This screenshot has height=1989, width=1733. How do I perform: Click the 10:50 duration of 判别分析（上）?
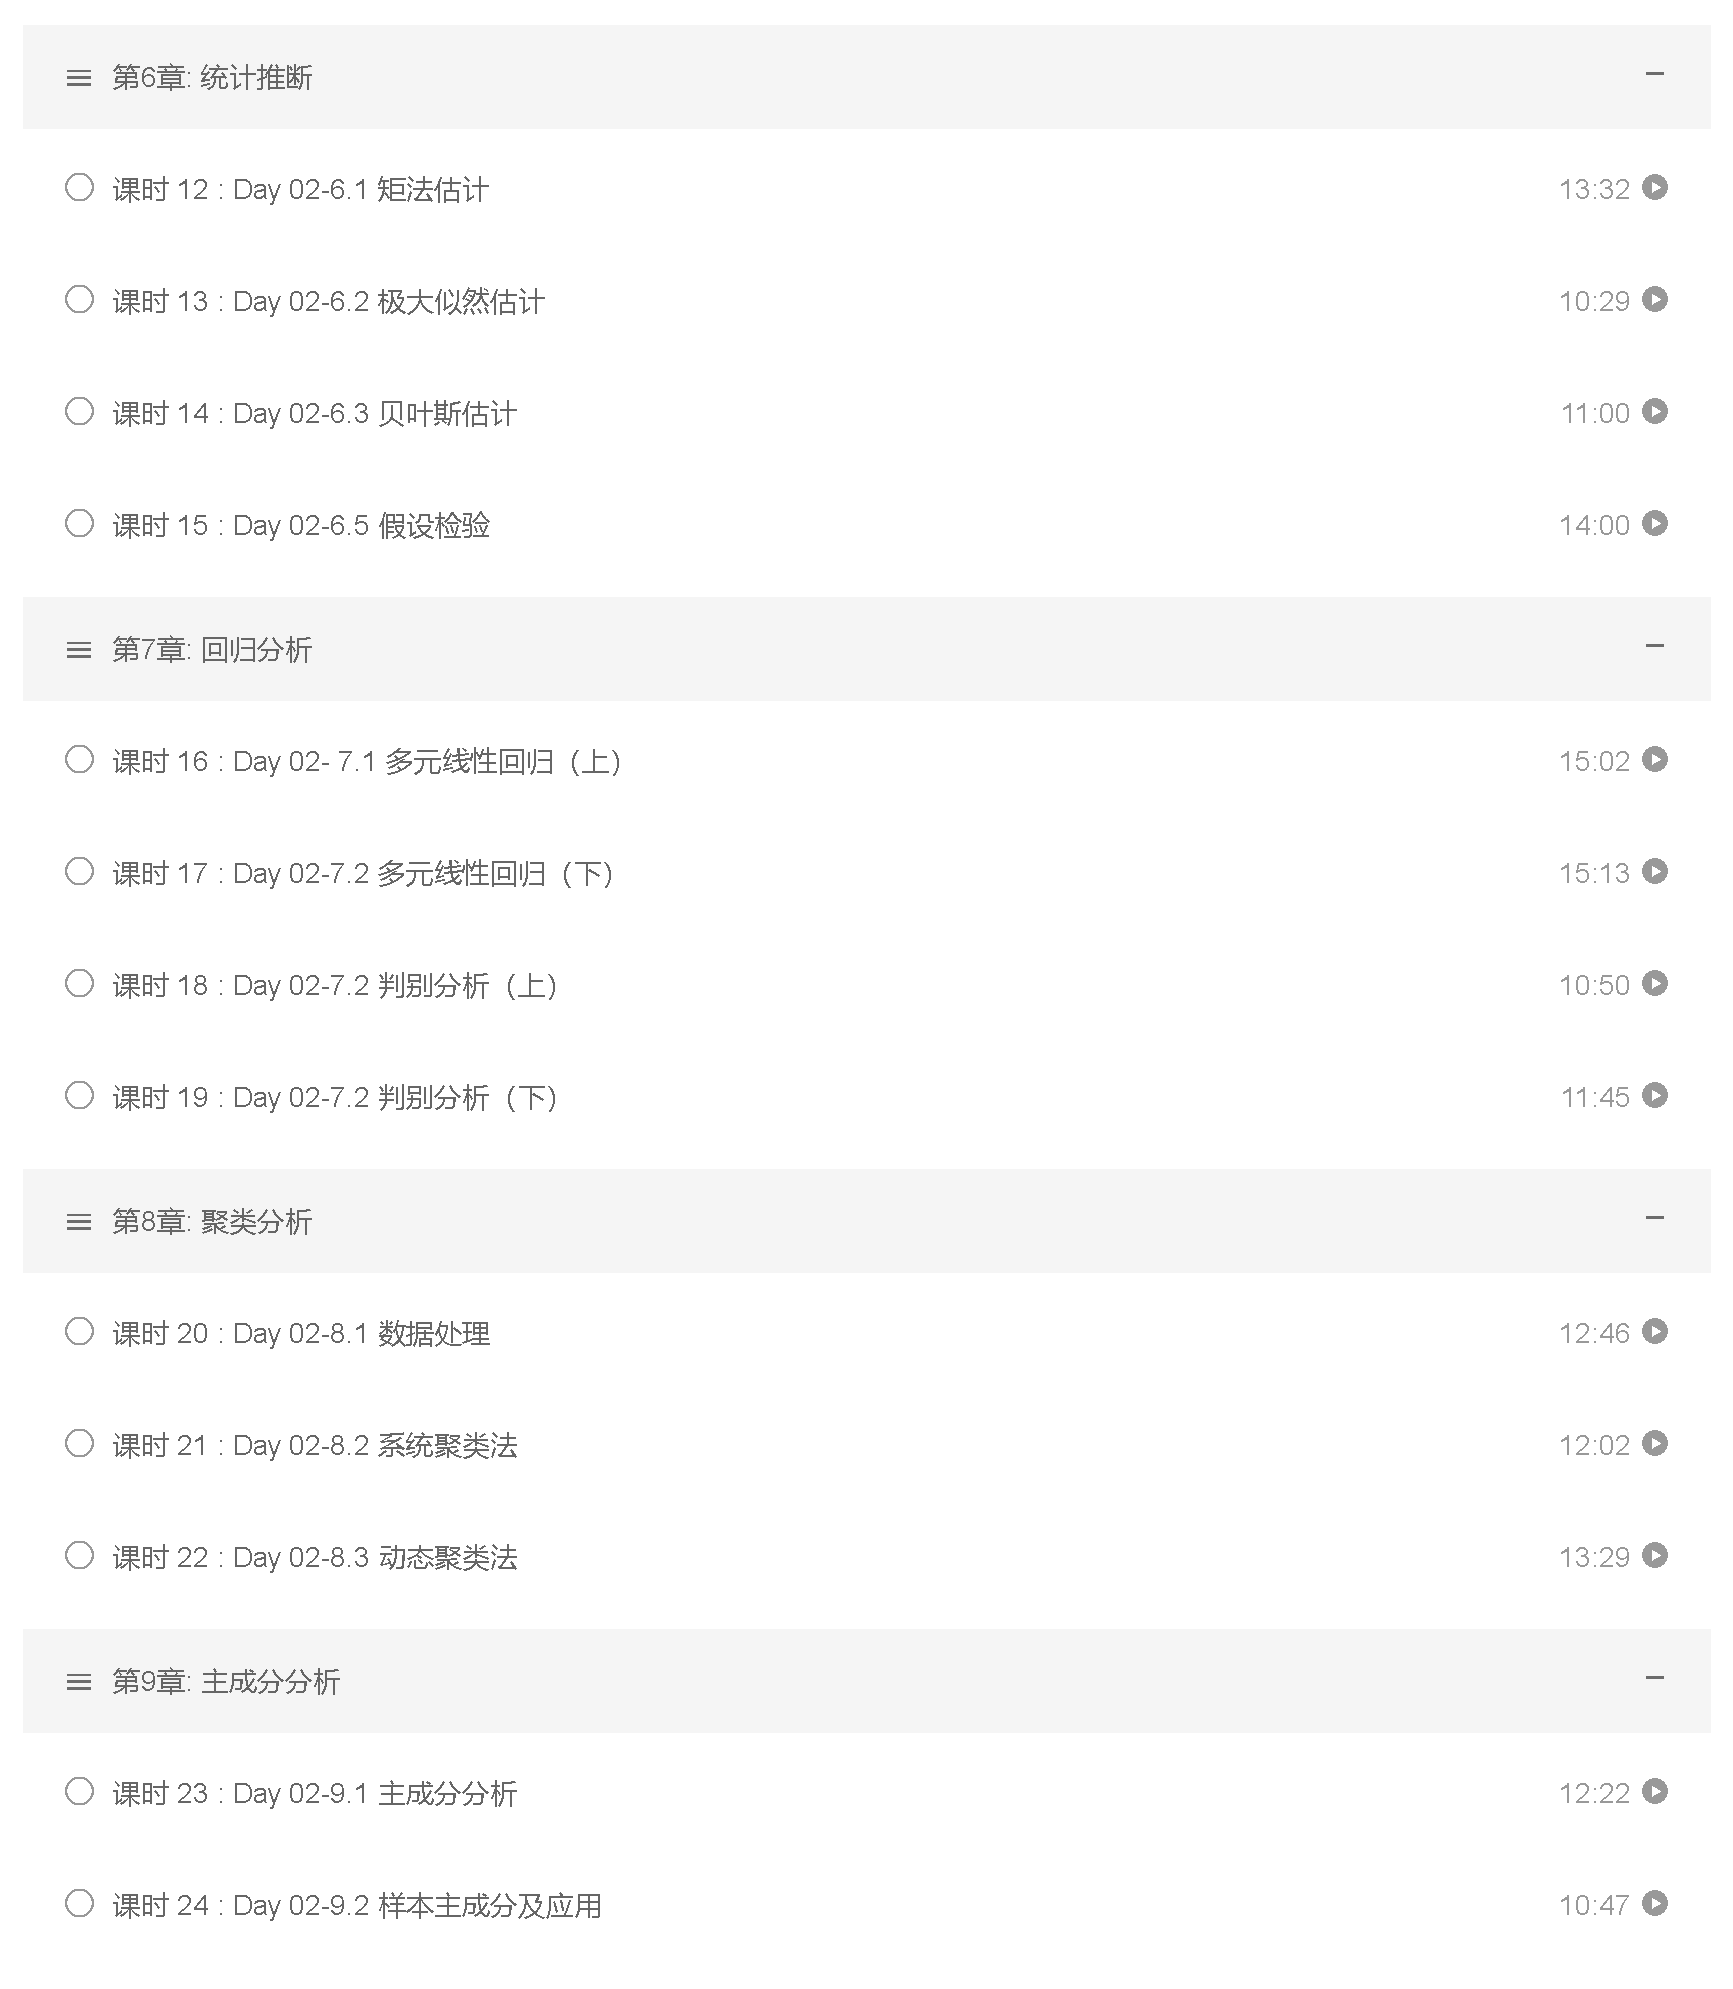pyautogui.click(x=1594, y=986)
